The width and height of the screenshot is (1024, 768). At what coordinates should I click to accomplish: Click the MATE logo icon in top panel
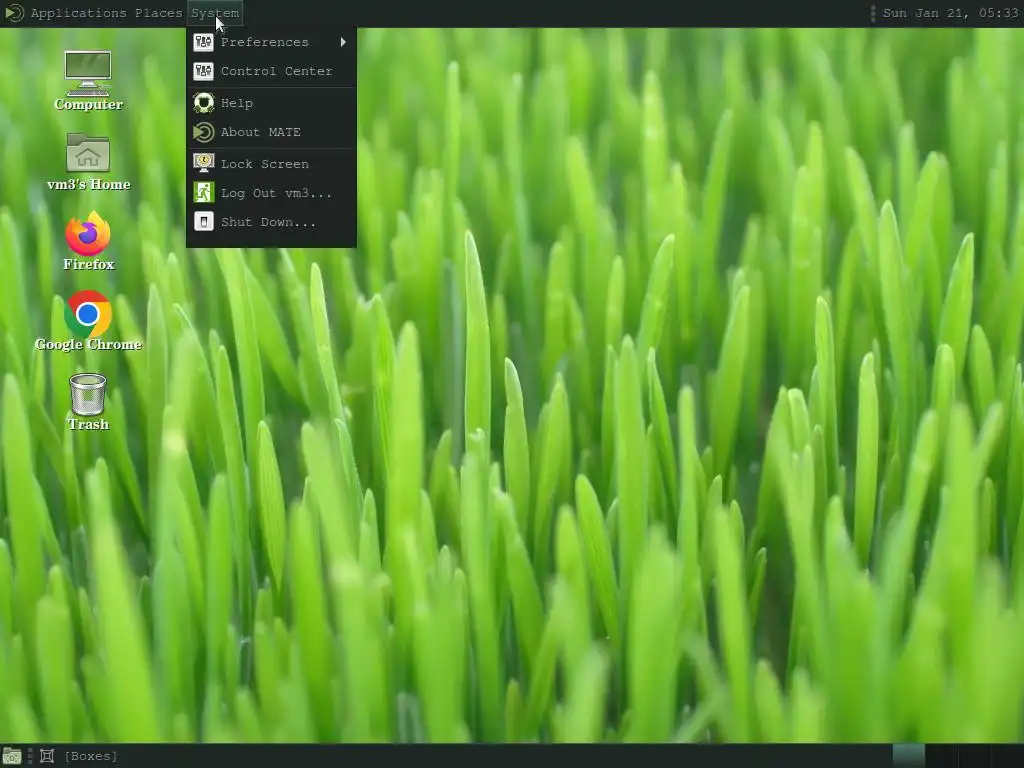[14, 13]
